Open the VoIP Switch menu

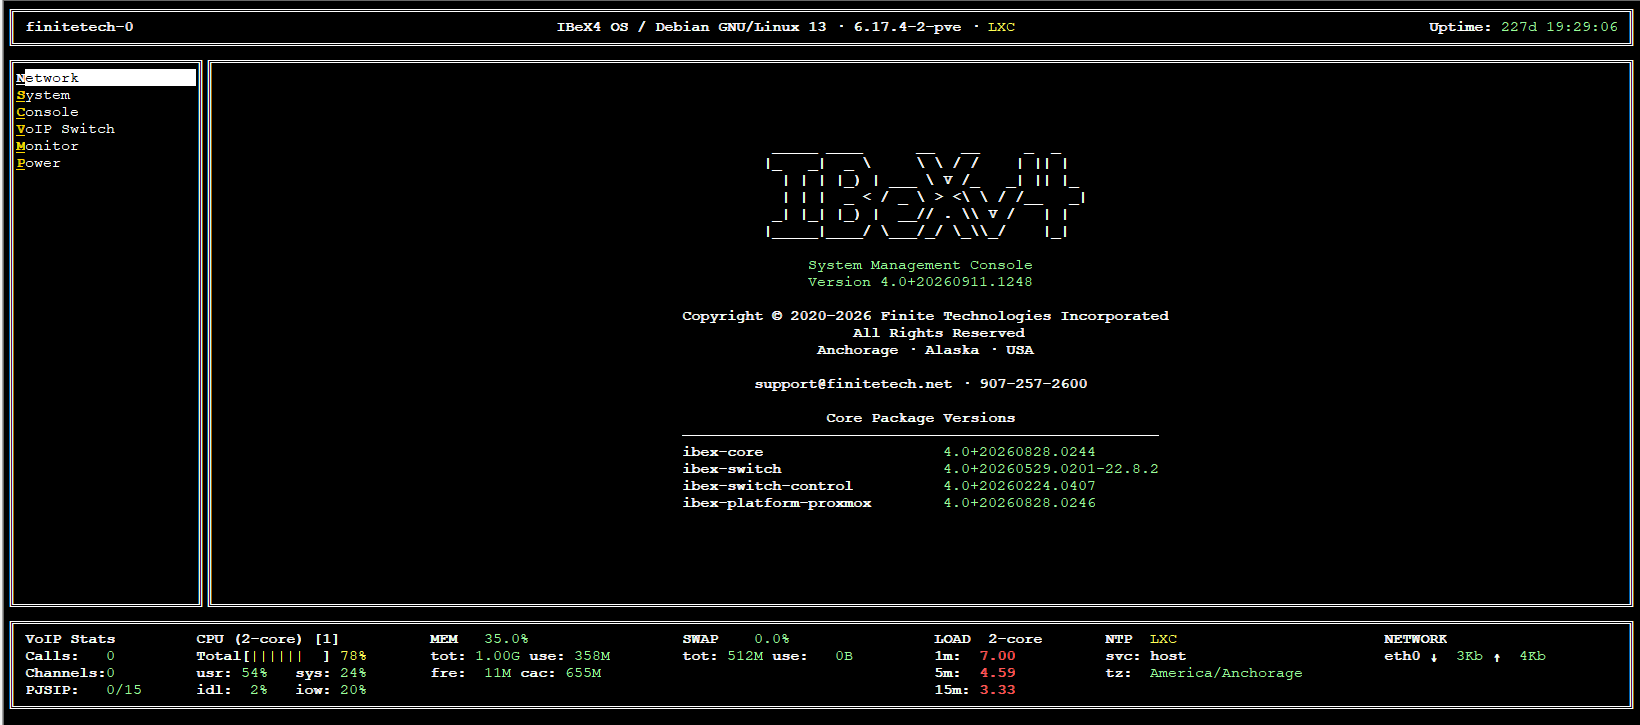(x=65, y=129)
